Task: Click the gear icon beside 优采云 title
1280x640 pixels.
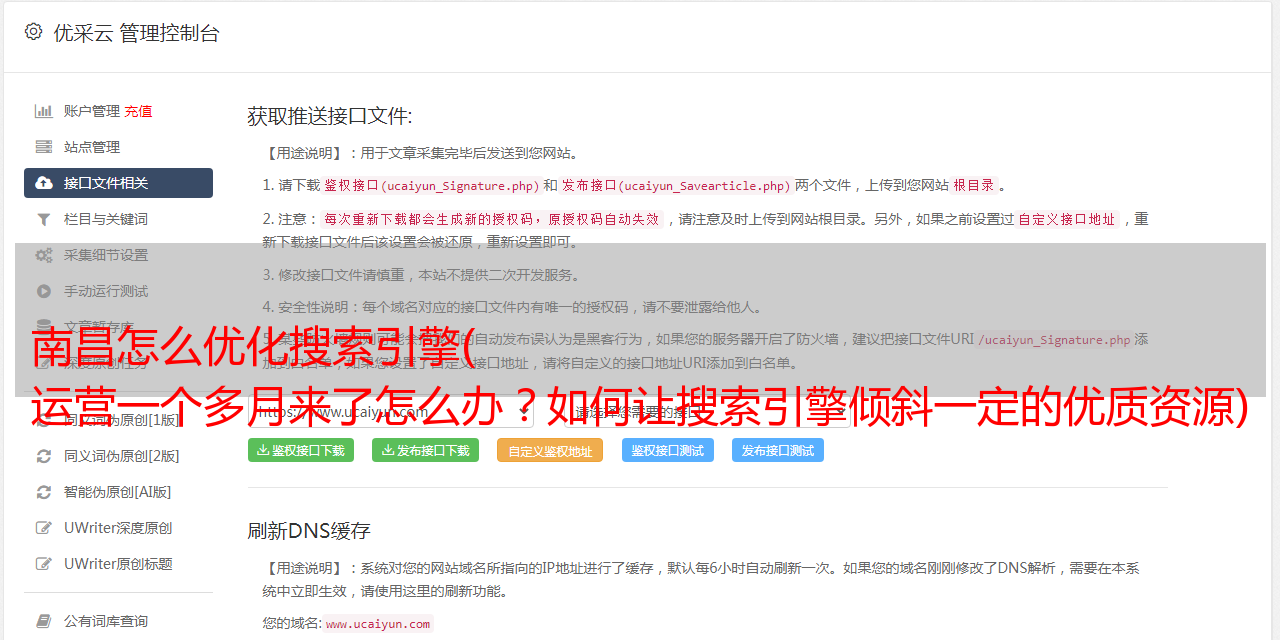Action: click(33, 32)
